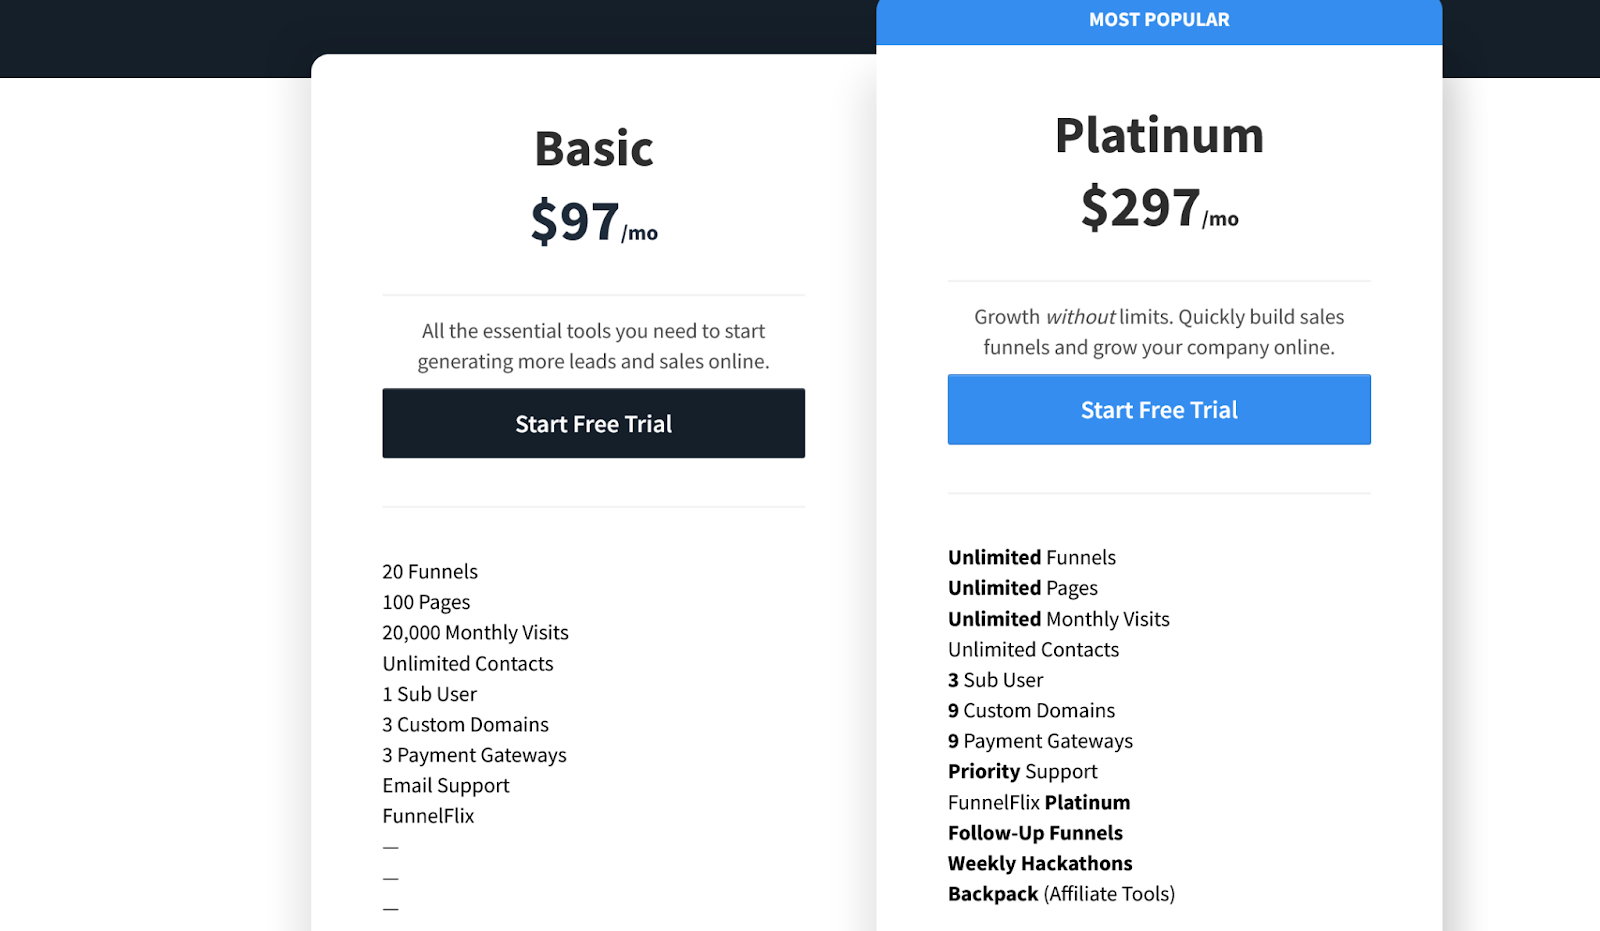Click the 100 Pages feature line
The height and width of the screenshot is (931, 1600).
coord(426,602)
